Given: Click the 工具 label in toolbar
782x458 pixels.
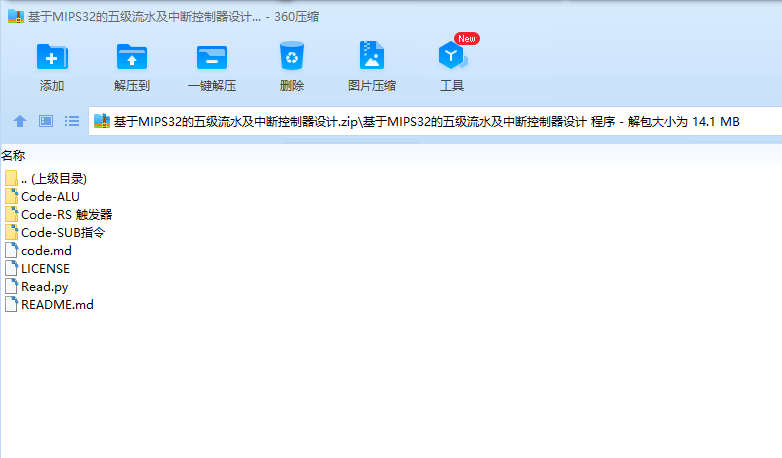Looking at the screenshot, I should point(452,86).
